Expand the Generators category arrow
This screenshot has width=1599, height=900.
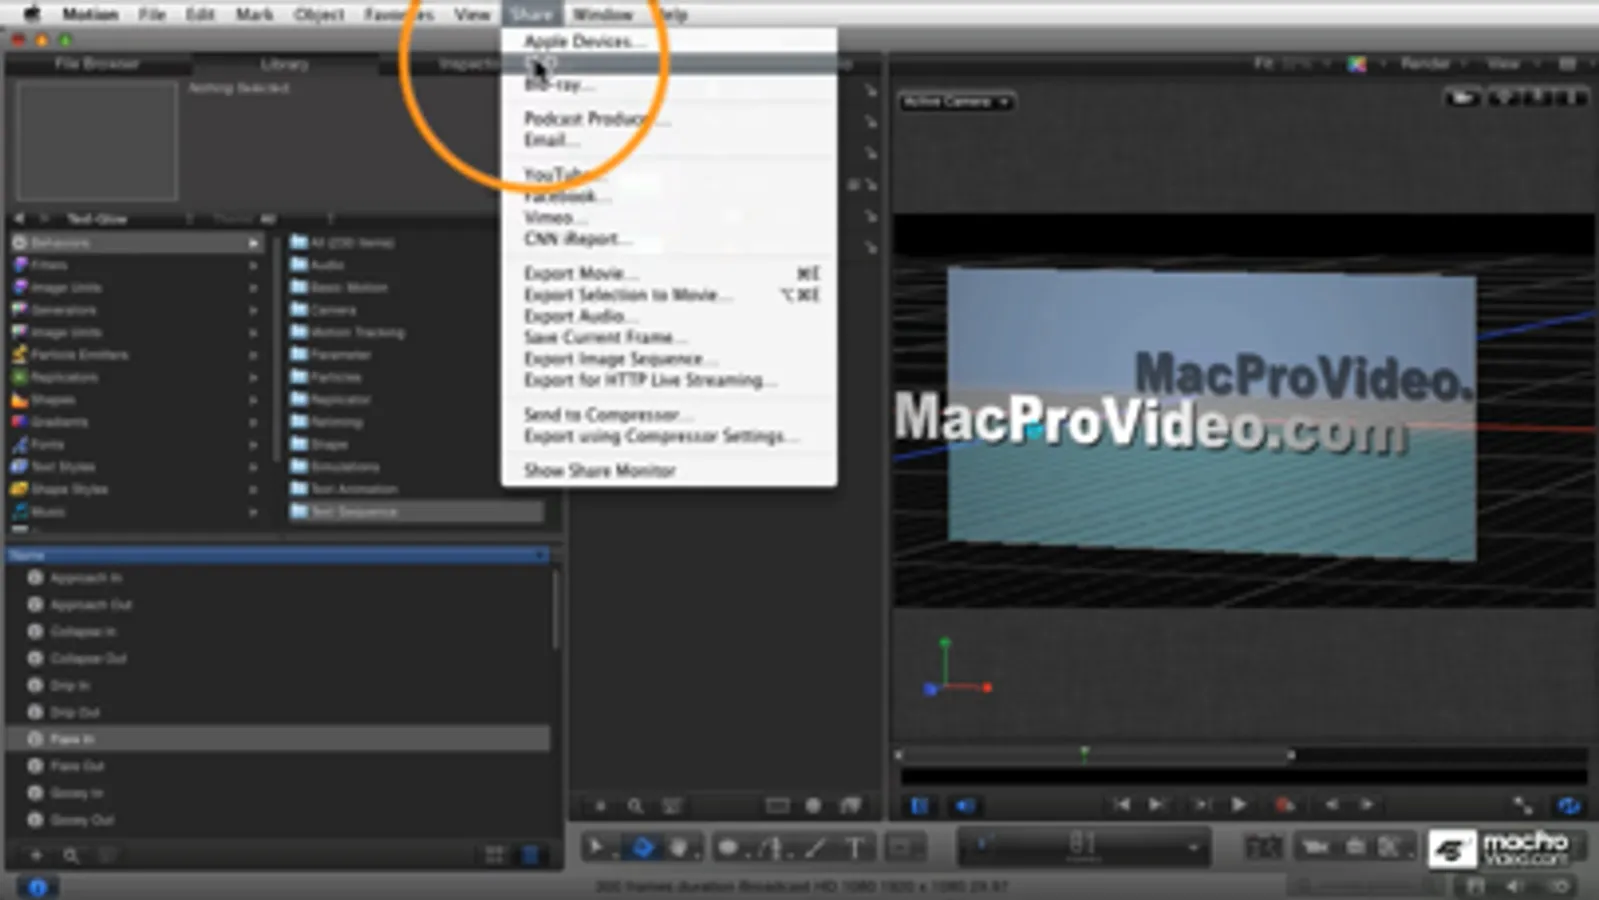pos(252,310)
